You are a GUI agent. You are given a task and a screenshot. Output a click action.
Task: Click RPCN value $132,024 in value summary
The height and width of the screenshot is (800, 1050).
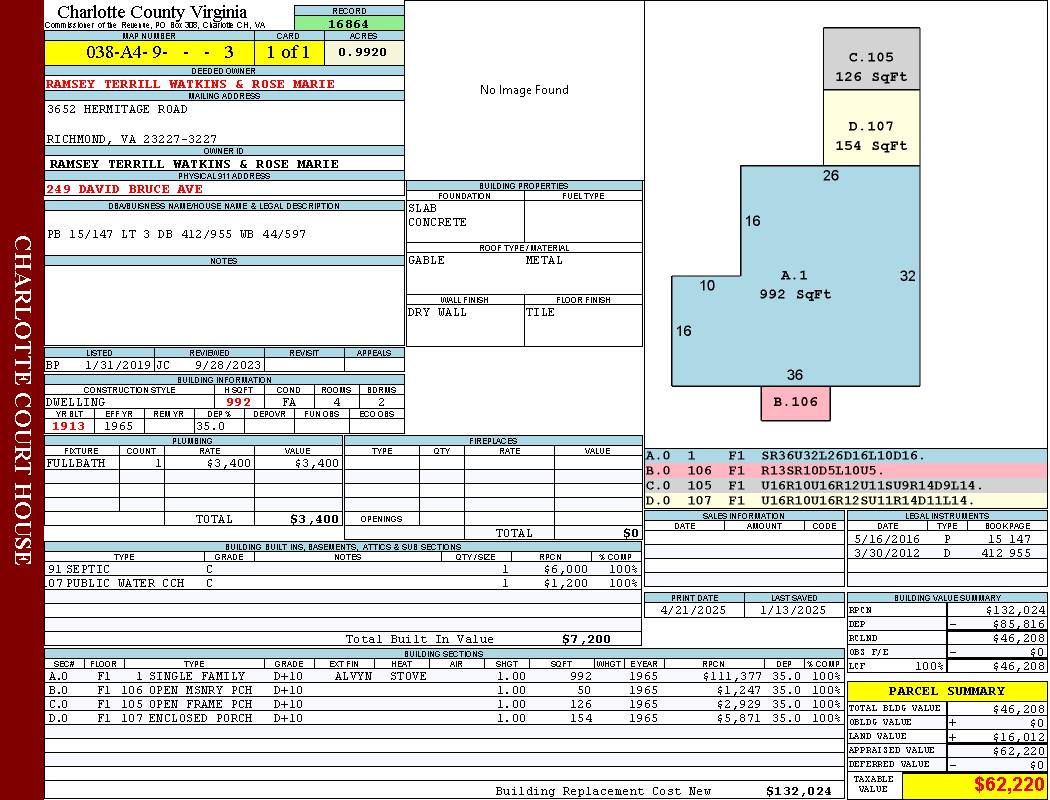click(1015, 611)
